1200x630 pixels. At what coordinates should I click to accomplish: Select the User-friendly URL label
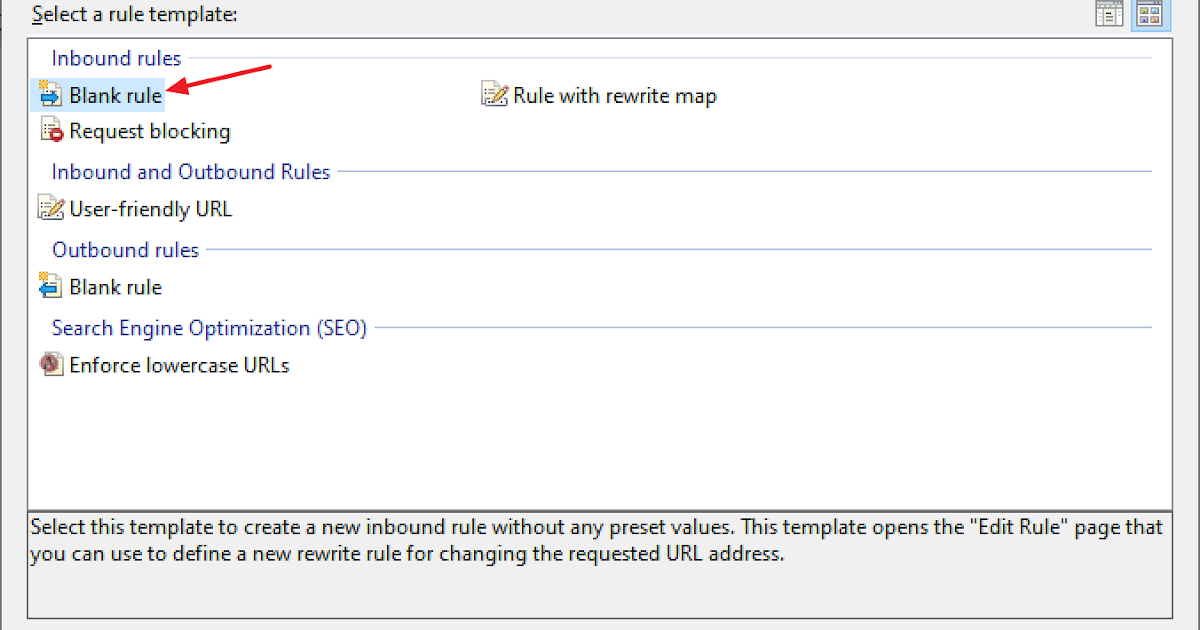(150, 209)
